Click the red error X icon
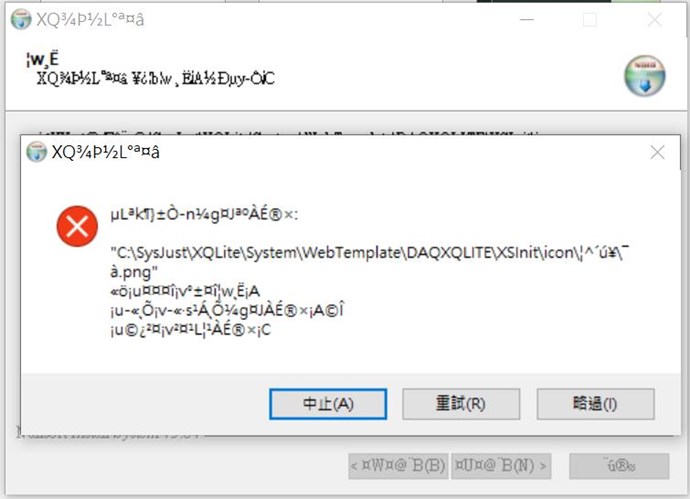Viewport: 690px width, 499px height. click(x=77, y=226)
